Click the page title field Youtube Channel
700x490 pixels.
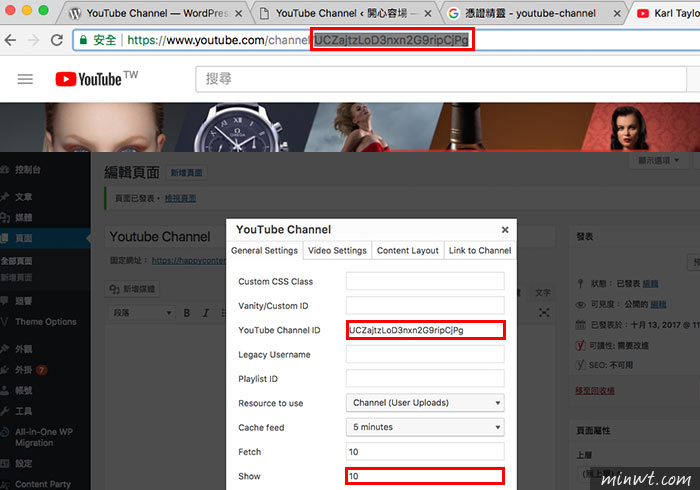[x=166, y=237]
